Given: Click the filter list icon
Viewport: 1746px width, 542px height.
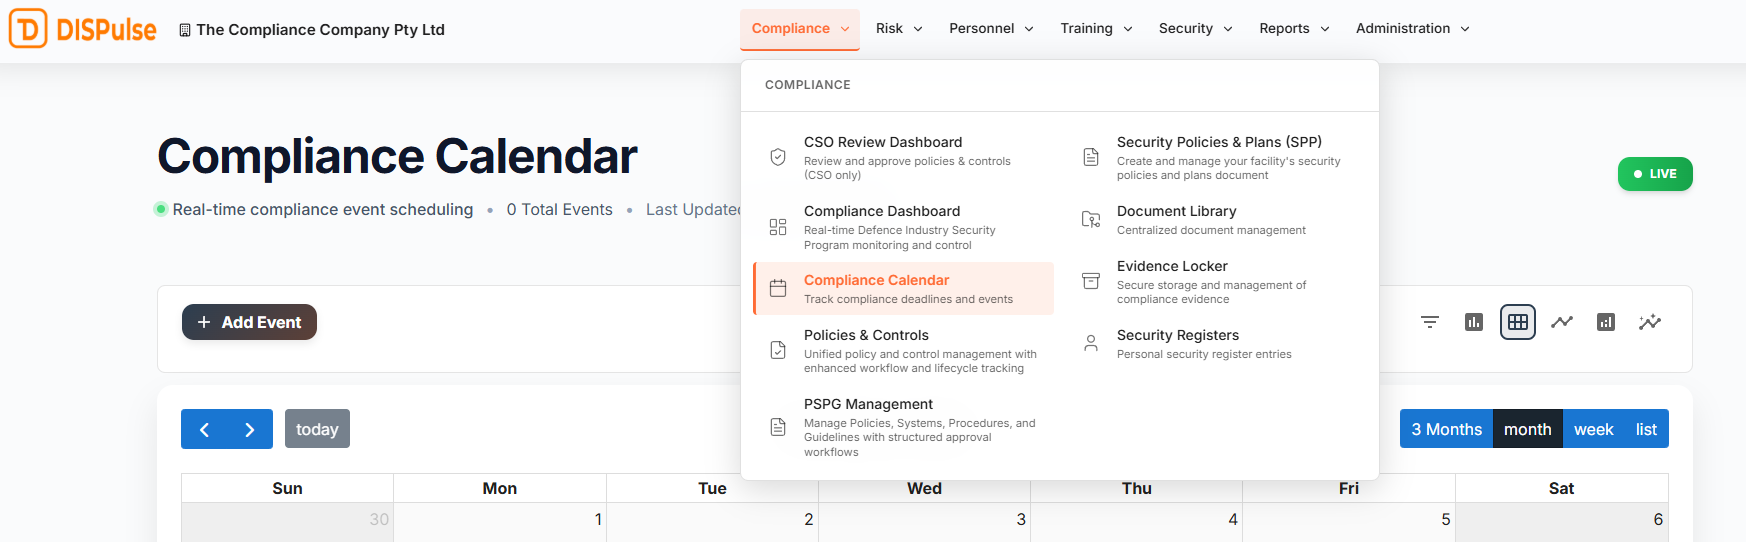Looking at the screenshot, I should [x=1430, y=322].
